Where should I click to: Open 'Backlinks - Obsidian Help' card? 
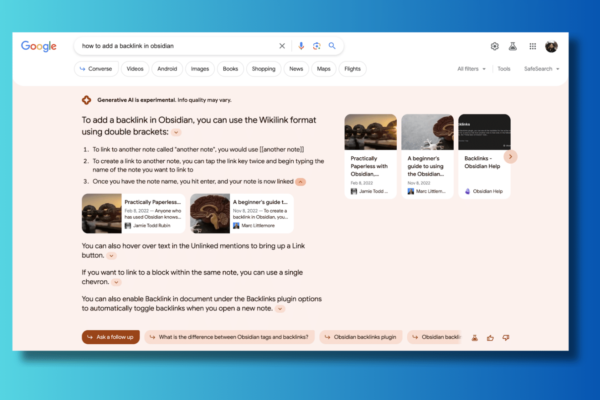[484, 156]
